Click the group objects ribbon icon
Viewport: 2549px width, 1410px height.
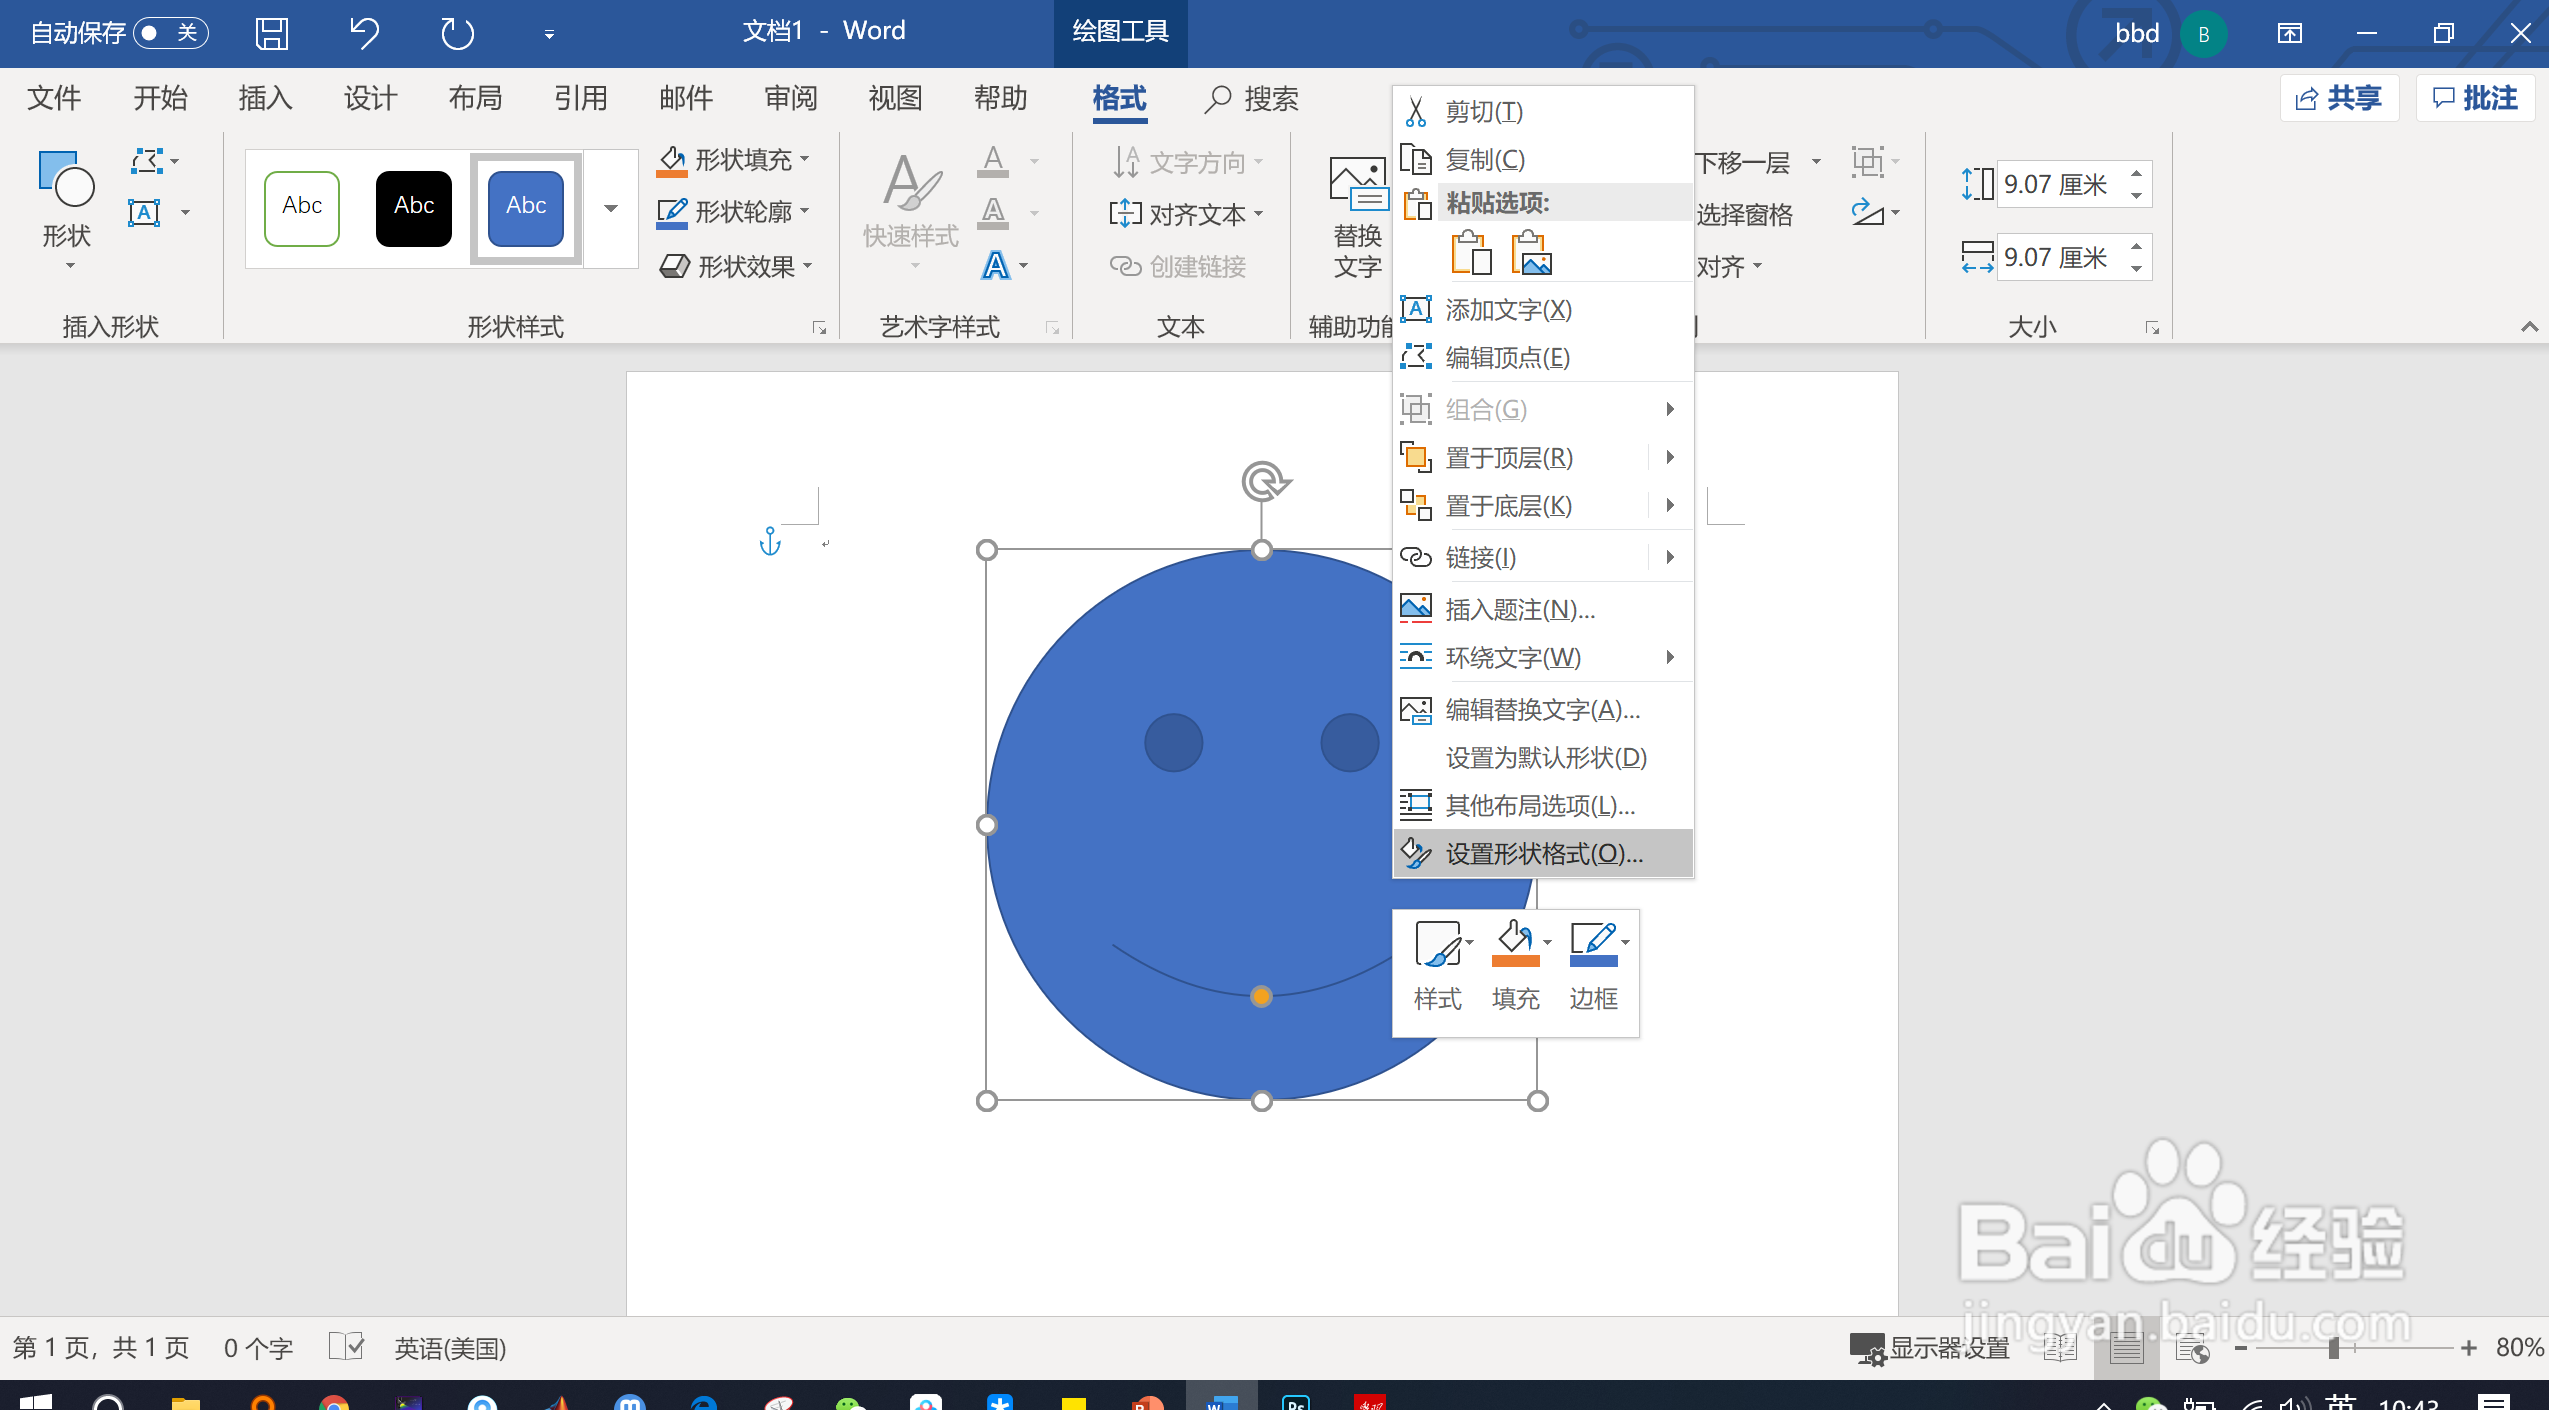pyautogui.click(x=1866, y=160)
